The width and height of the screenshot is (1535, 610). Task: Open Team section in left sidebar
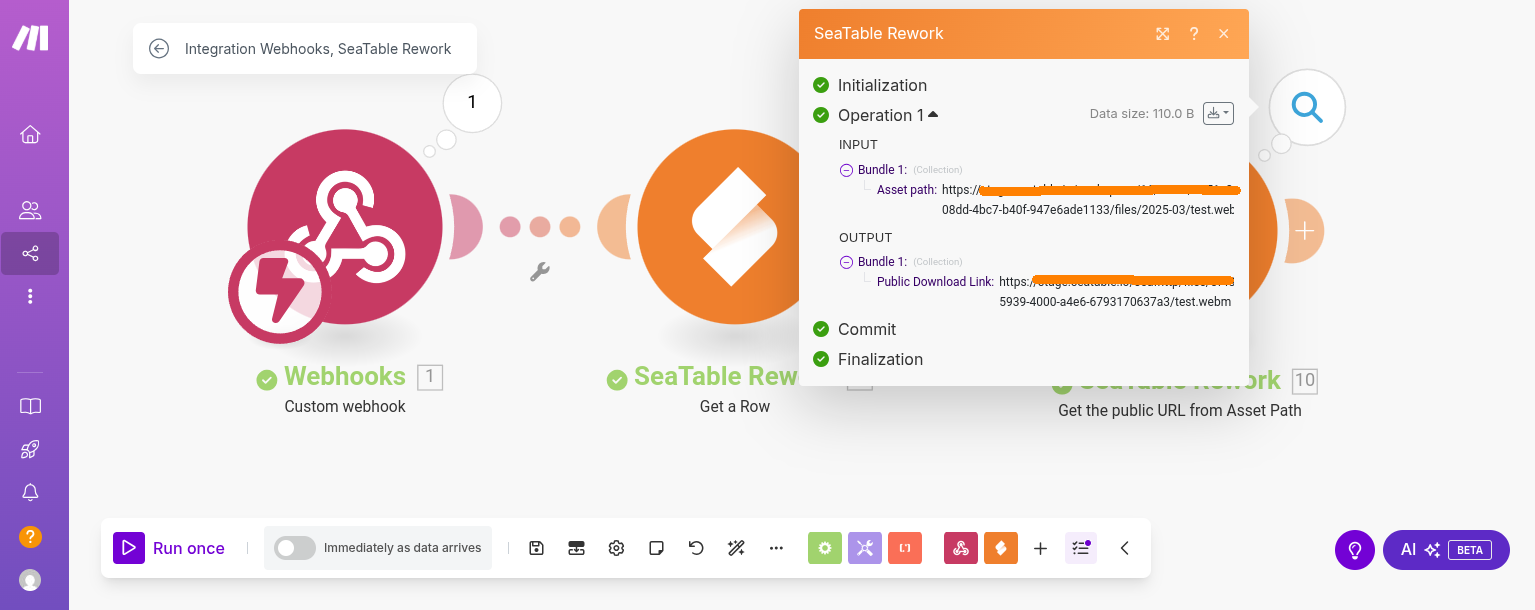(30, 210)
